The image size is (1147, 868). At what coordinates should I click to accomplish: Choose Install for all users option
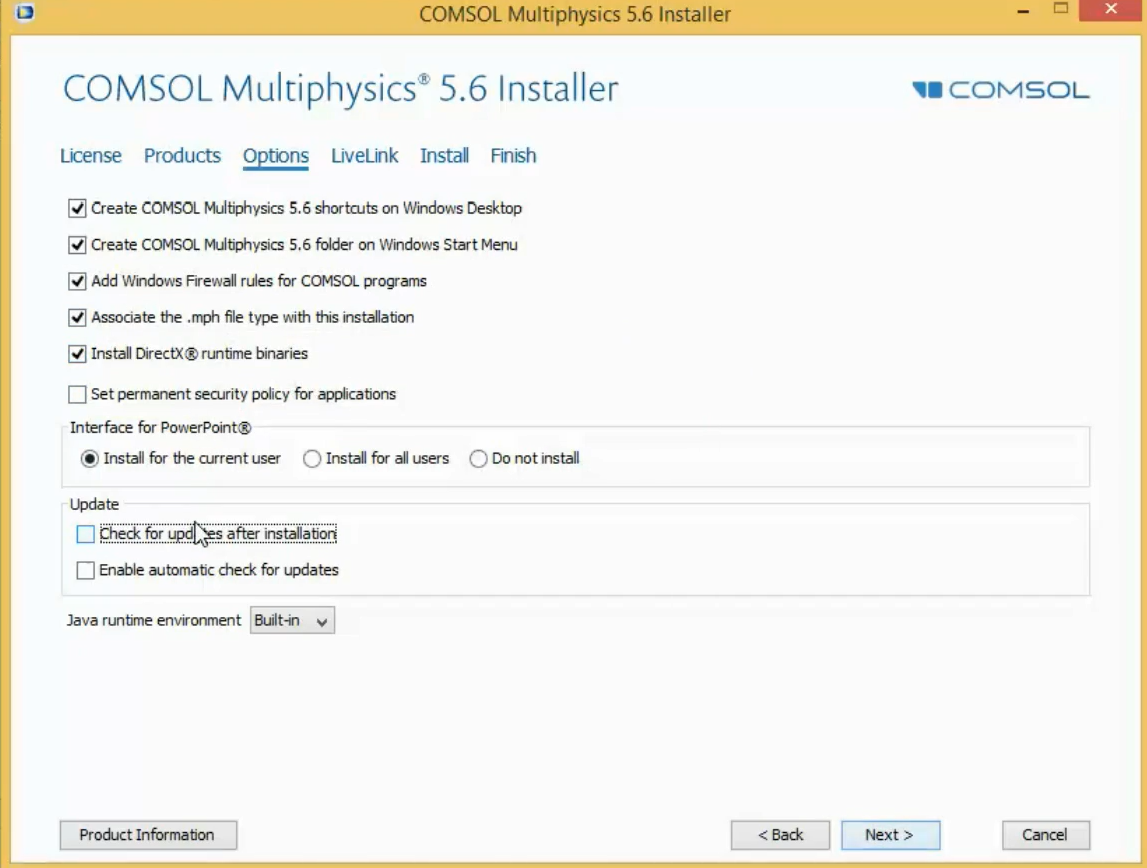tap(312, 458)
